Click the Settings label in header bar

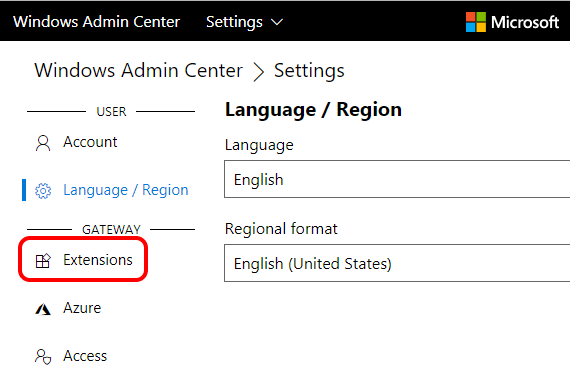[234, 22]
